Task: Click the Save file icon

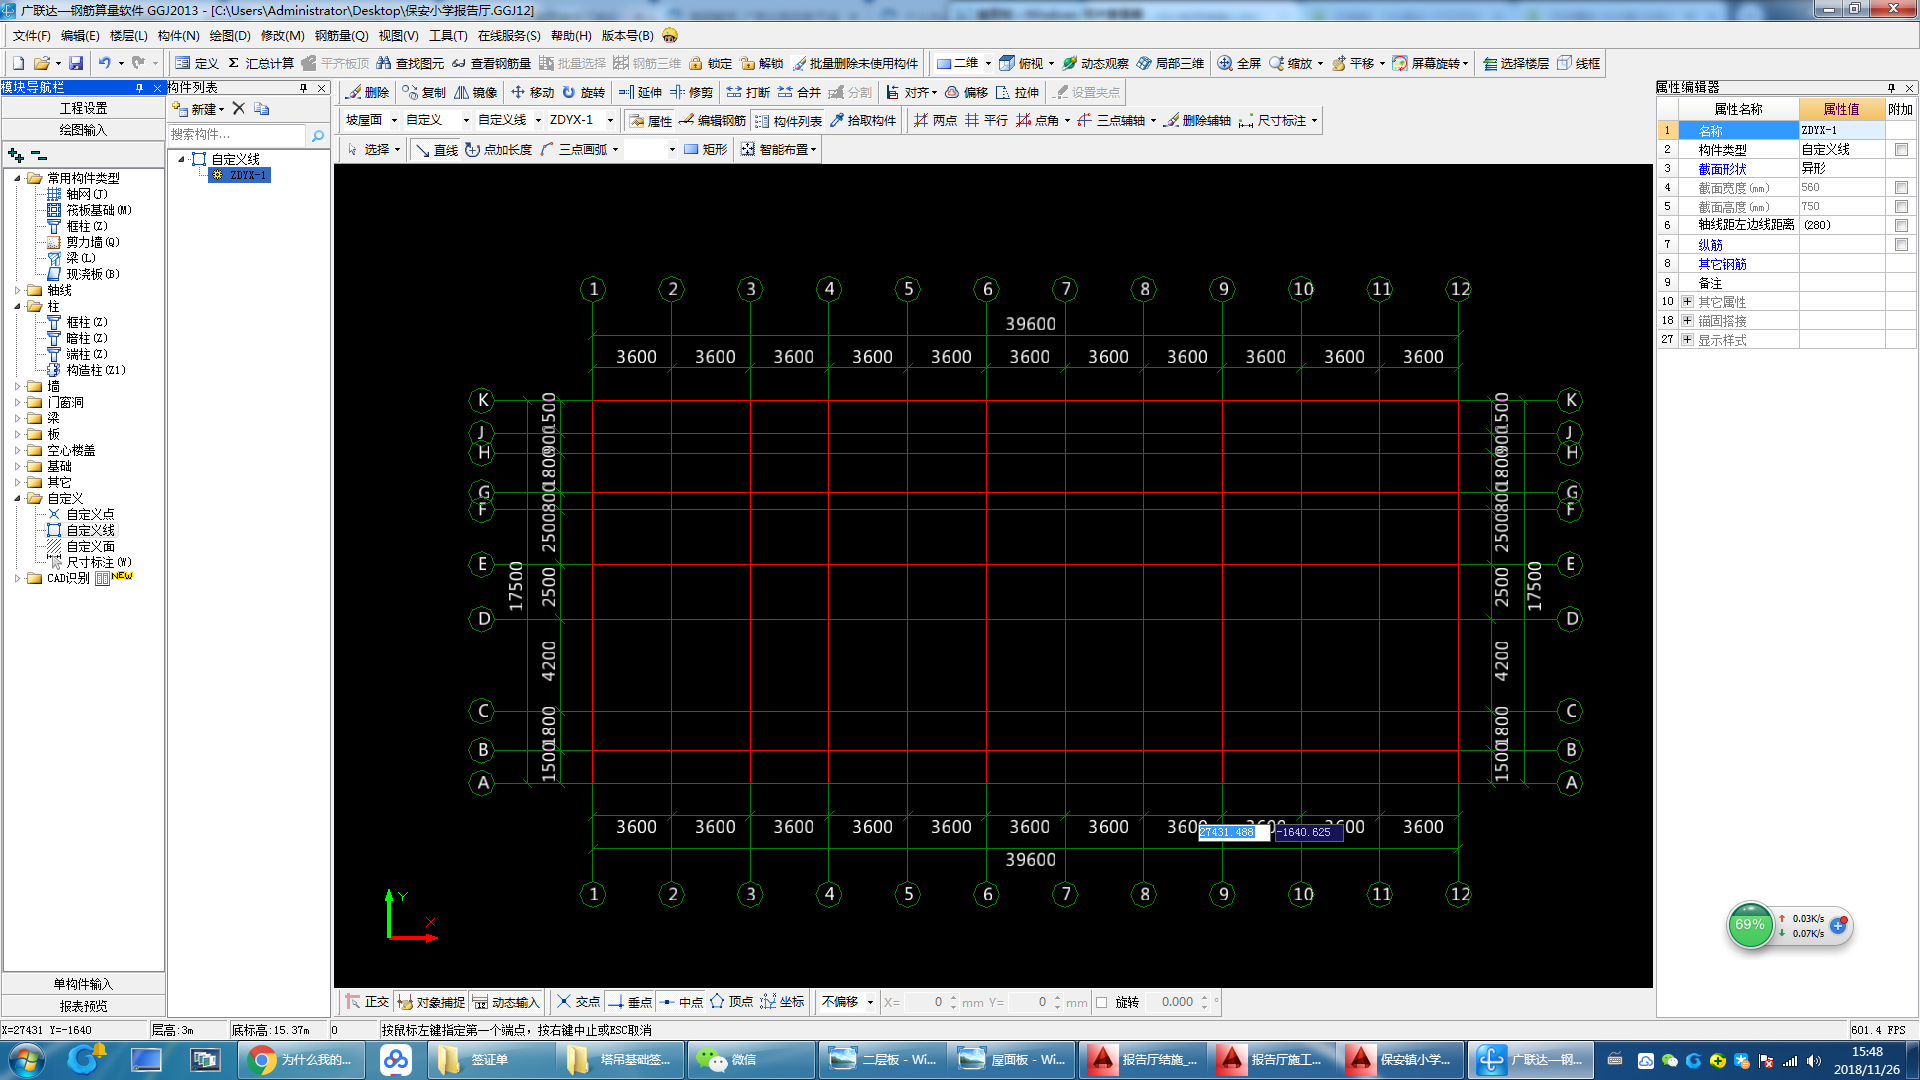Action: (76, 63)
